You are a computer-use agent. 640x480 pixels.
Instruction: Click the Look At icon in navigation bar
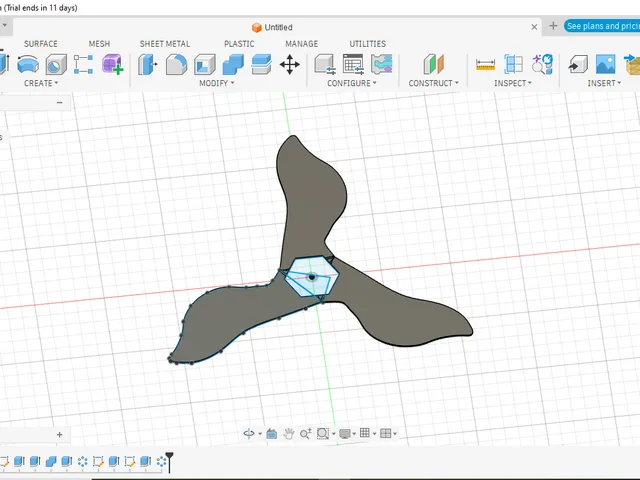pos(271,433)
